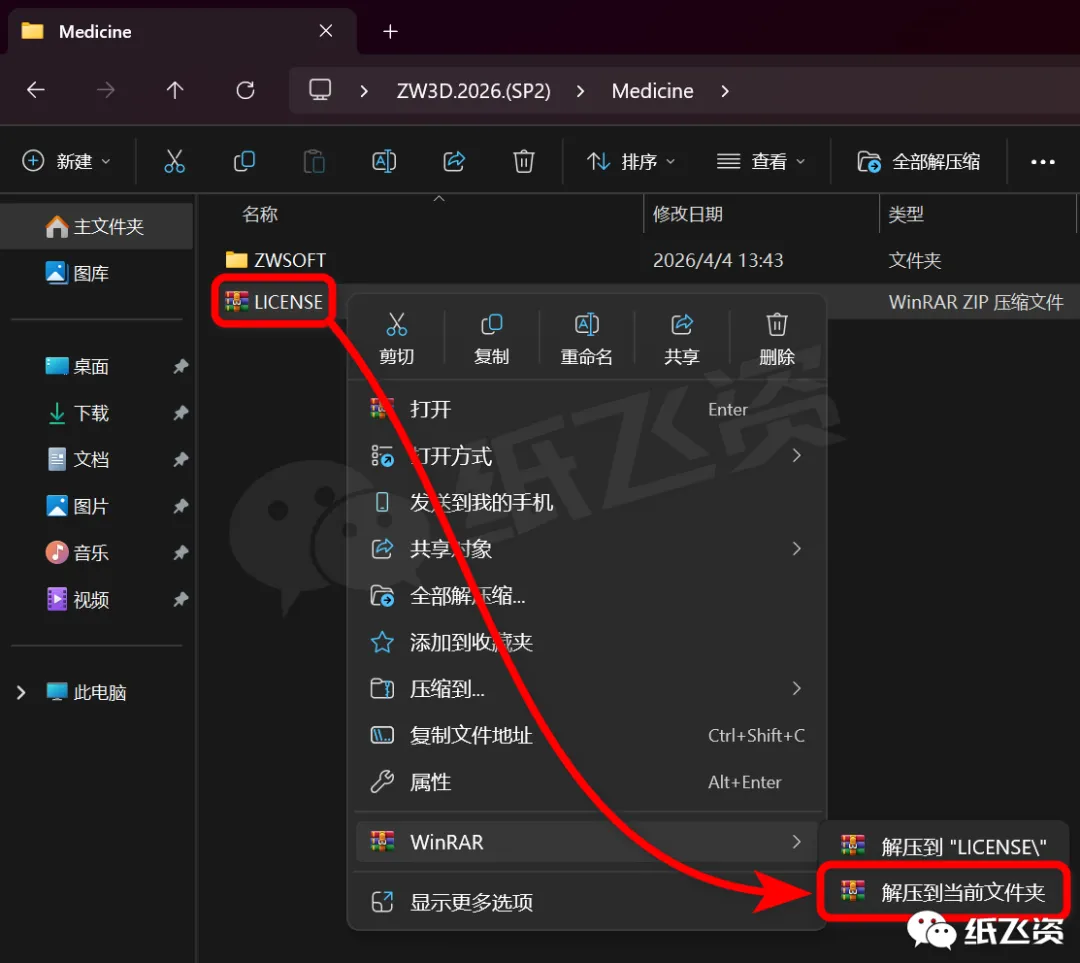1080x963 pixels.
Task: Expand the 打开方式 submenu
Action: tap(586, 456)
